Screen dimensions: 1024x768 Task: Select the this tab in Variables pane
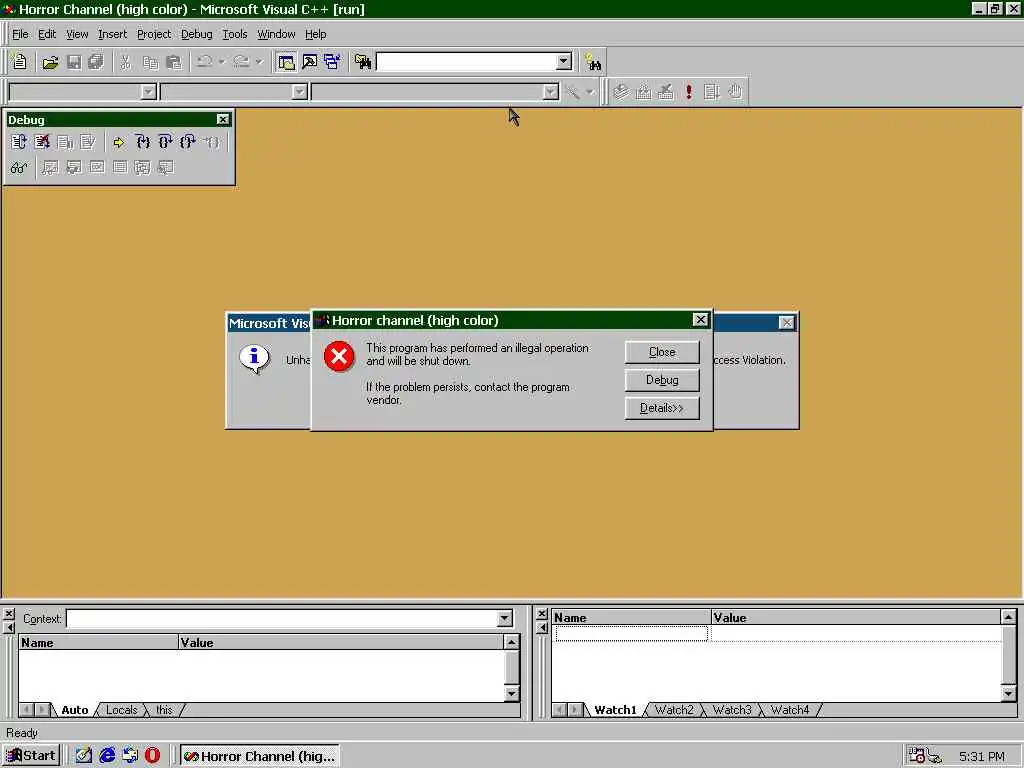point(164,710)
